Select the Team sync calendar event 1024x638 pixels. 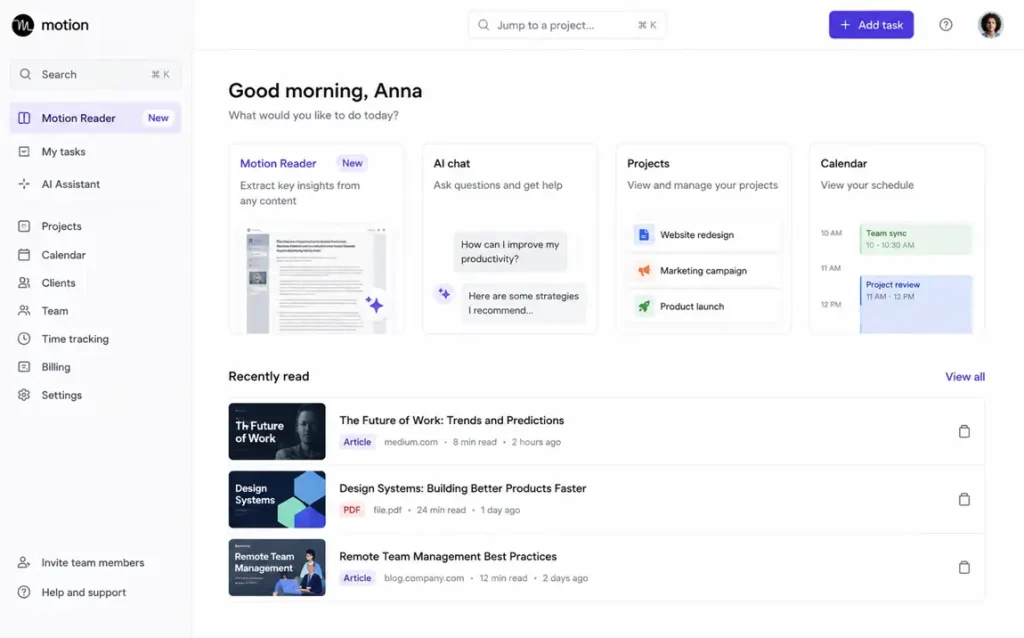coord(916,239)
